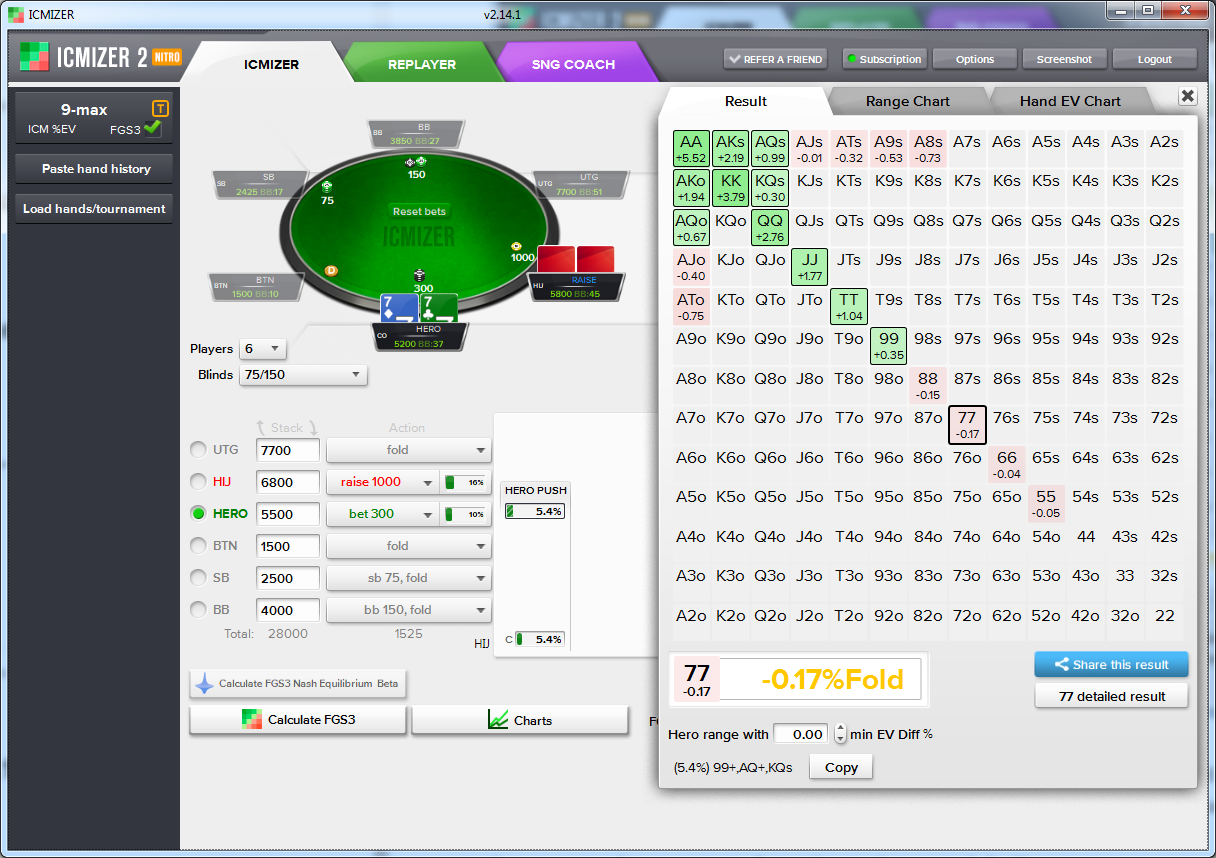Click Paste hand history button
This screenshot has height=858, width=1216.
click(x=95, y=169)
